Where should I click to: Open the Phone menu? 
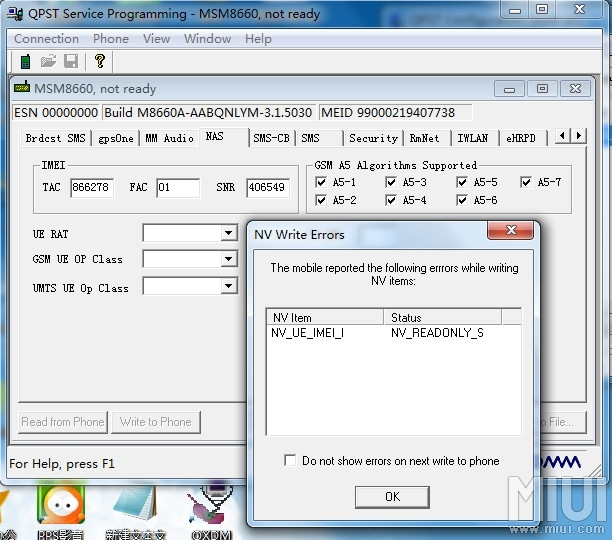click(x=111, y=39)
